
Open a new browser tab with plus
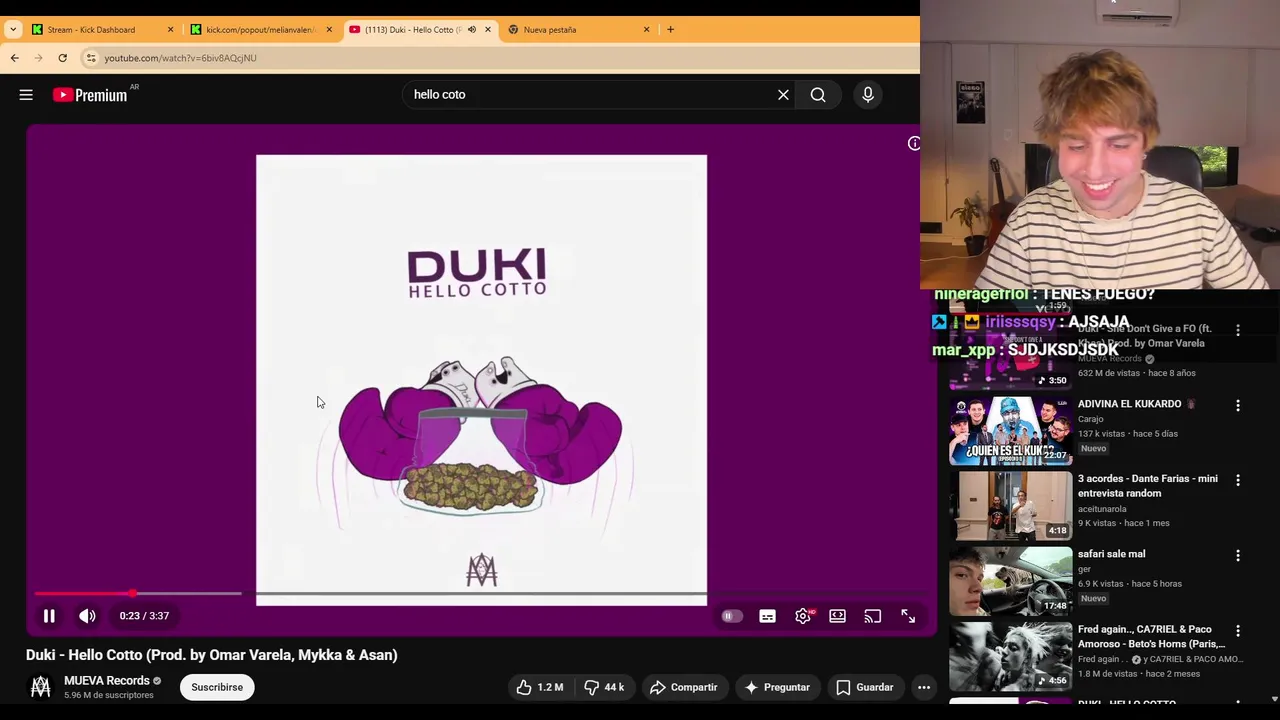[x=670, y=30]
